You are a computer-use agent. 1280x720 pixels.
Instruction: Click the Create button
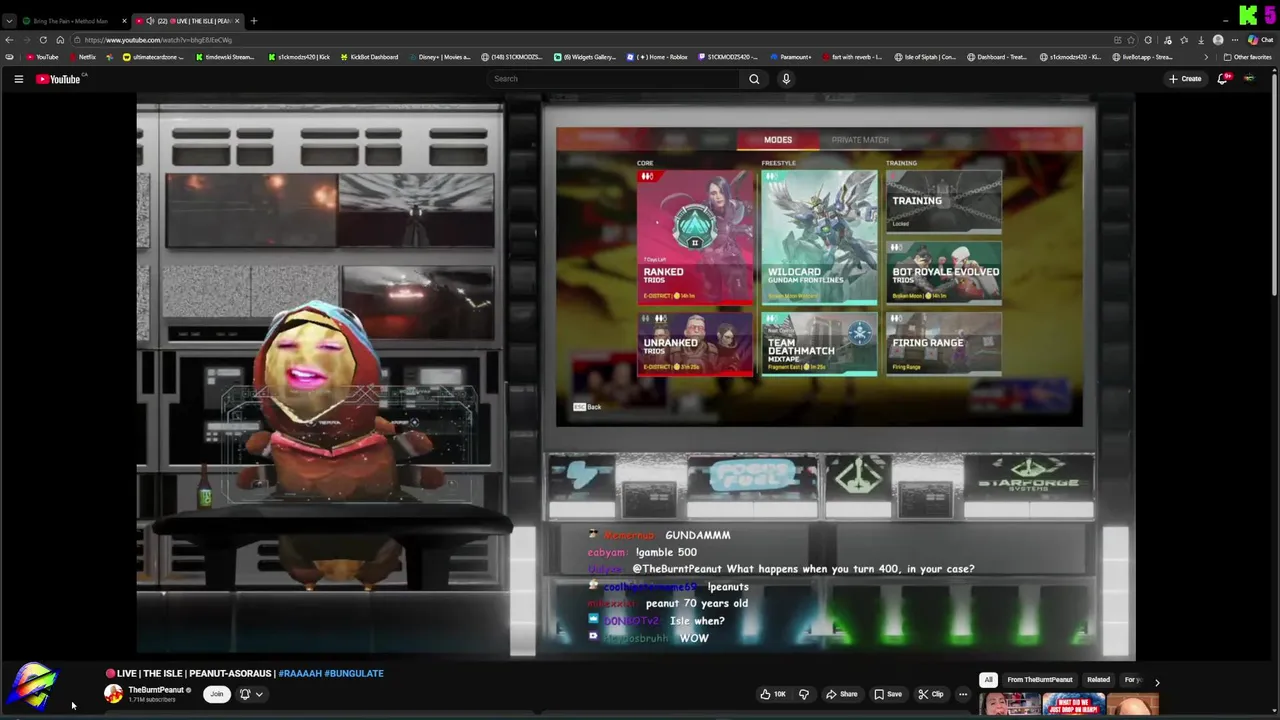tap(1185, 79)
